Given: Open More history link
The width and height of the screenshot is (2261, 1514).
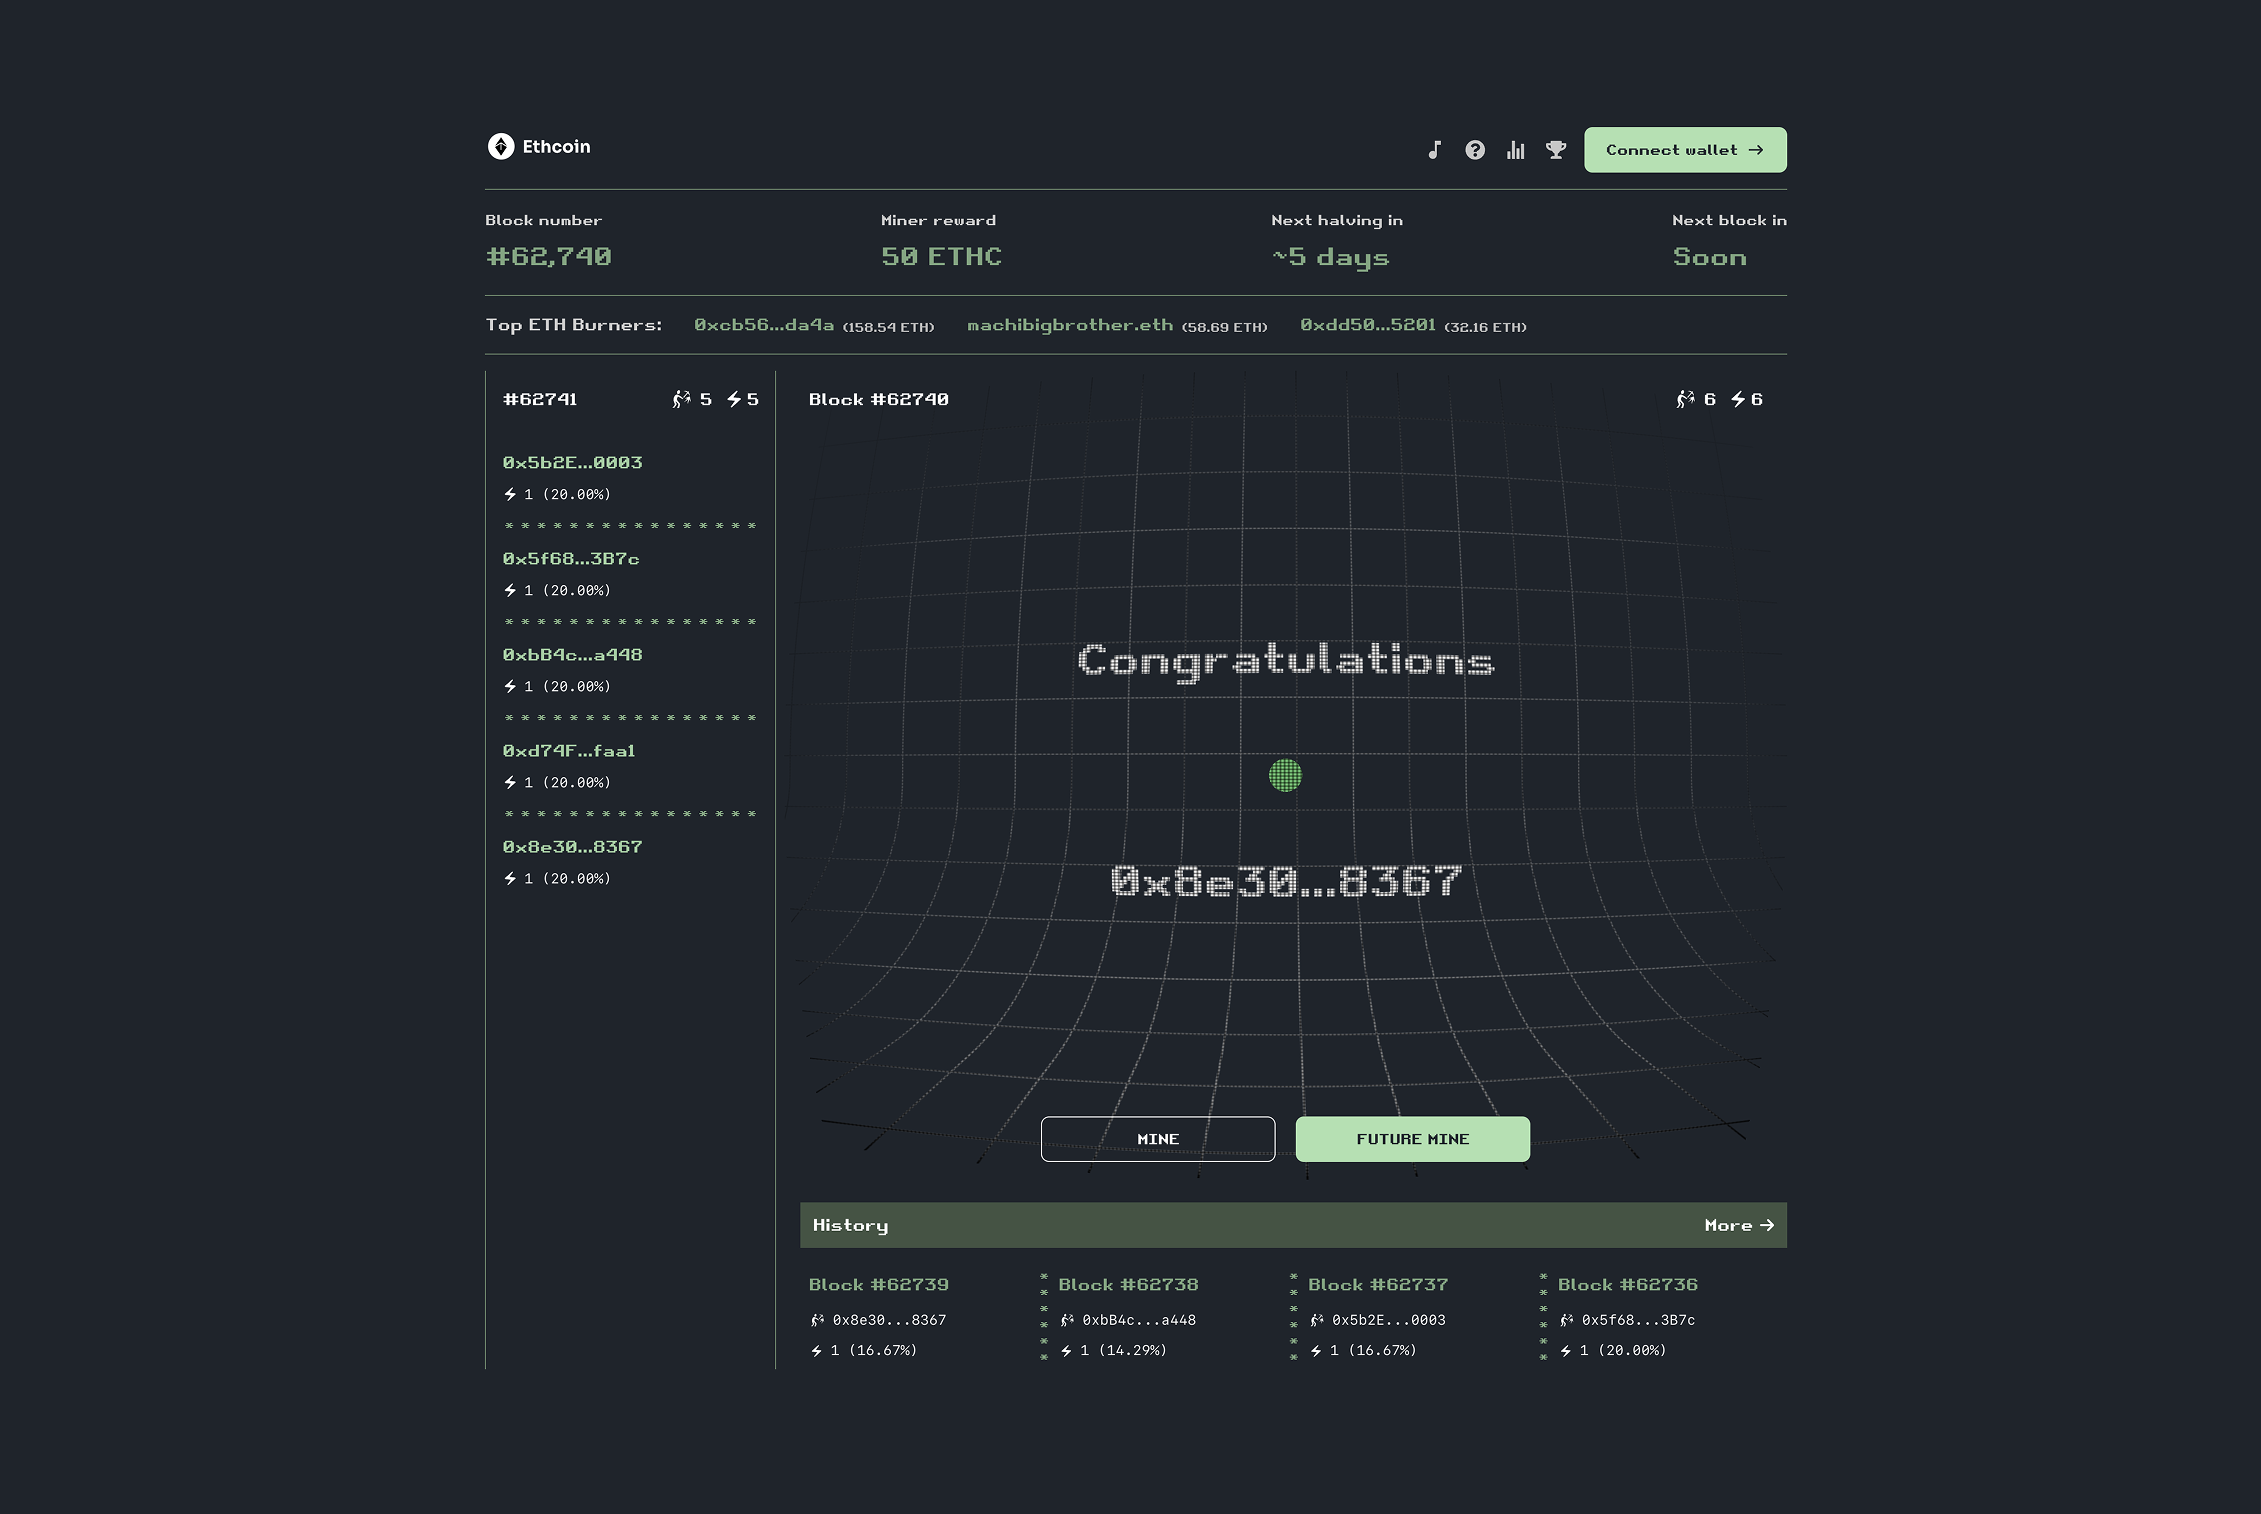Looking at the screenshot, I should pos(1739,1225).
